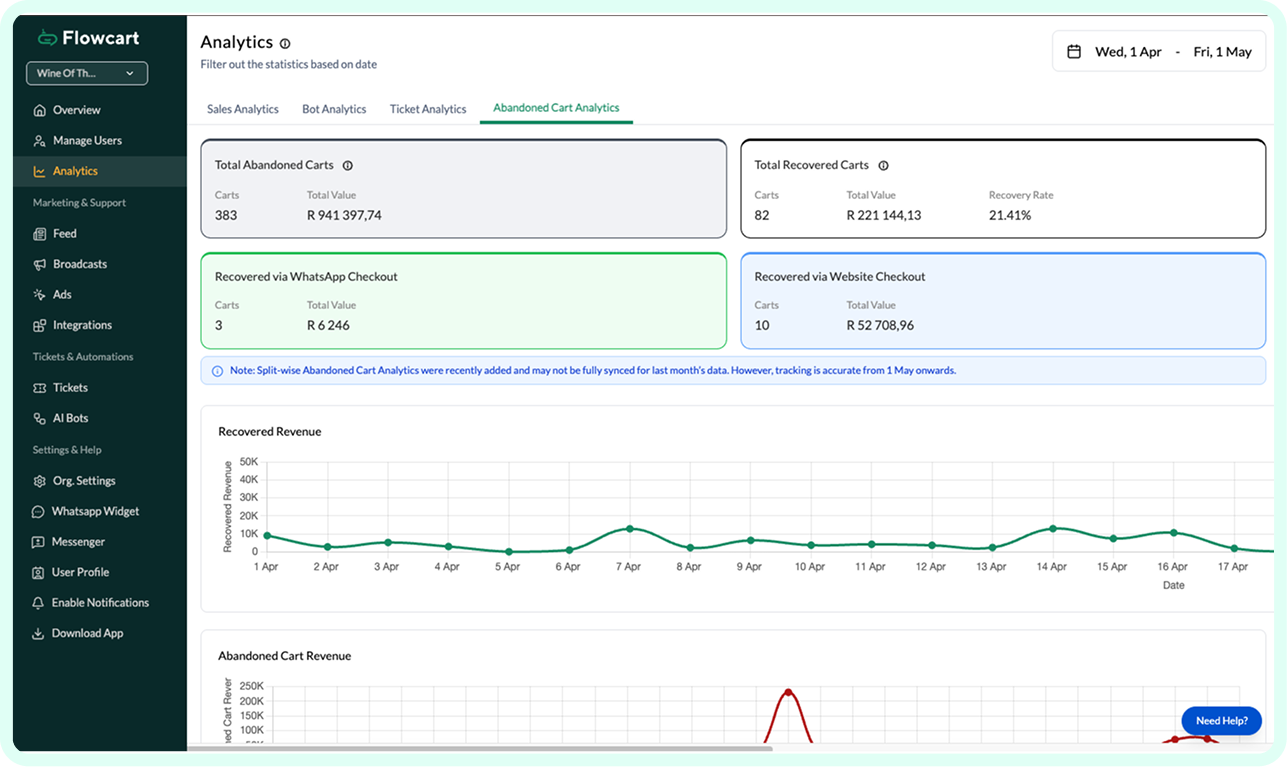Open the Integrations icon in sidebar
1287x767 pixels.
click(39, 325)
